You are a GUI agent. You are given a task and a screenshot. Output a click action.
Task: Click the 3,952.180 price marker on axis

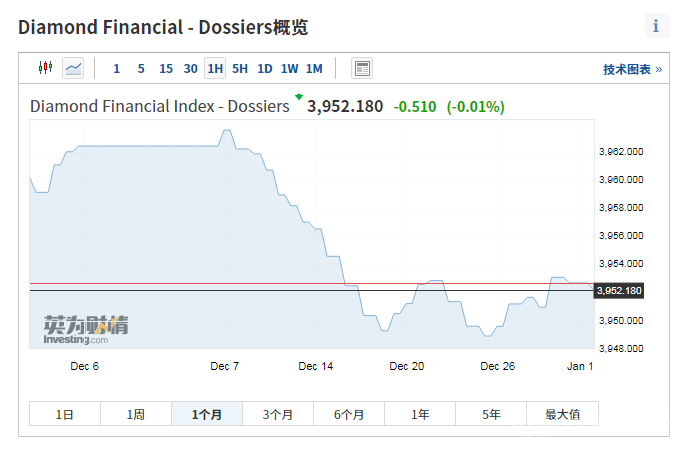pyautogui.click(x=619, y=290)
